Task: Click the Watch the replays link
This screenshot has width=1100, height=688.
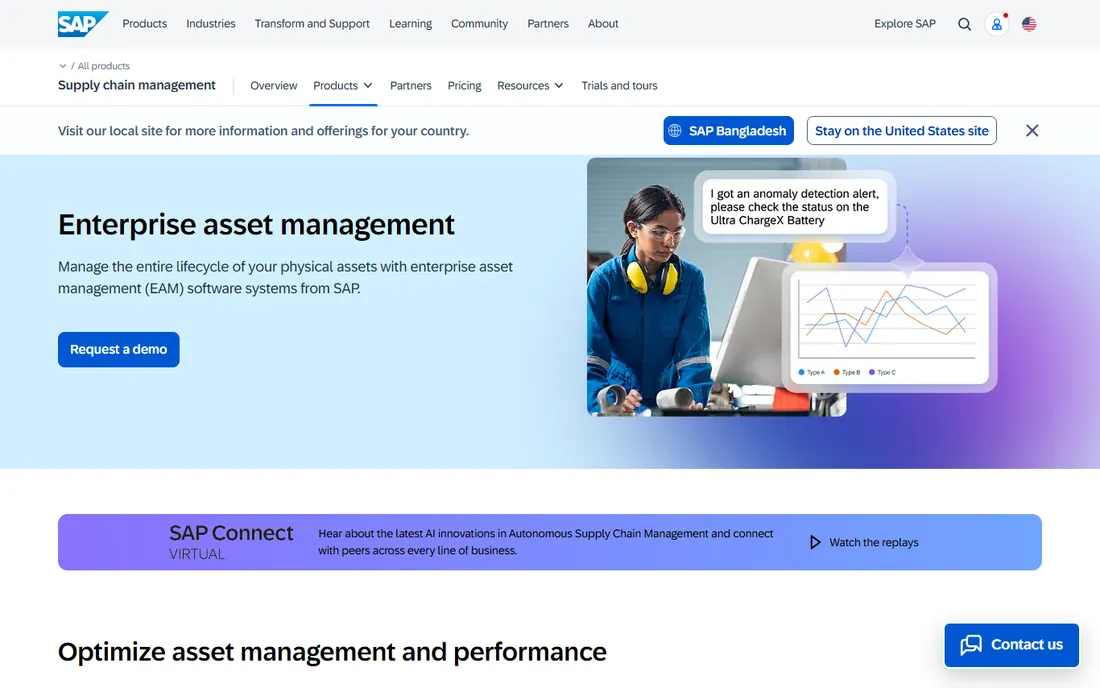Action: 873,542
